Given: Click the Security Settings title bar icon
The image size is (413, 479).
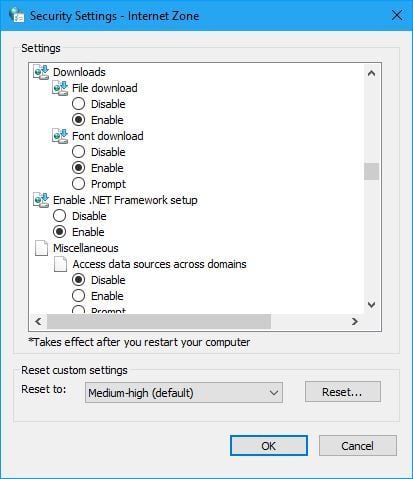Looking at the screenshot, I should click(x=17, y=15).
